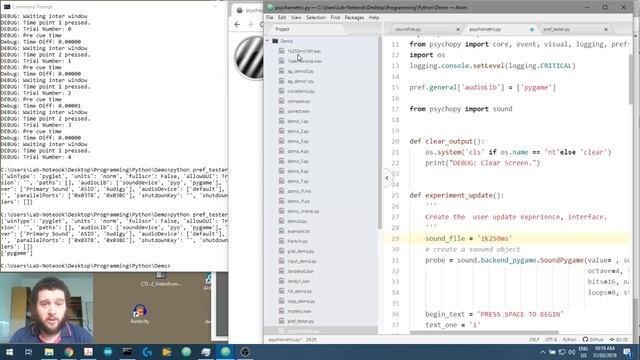Click the 'PRESS SPACE TO BEGIN' string
The height and width of the screenshot is (360, 640).
(x=520, y=314)
